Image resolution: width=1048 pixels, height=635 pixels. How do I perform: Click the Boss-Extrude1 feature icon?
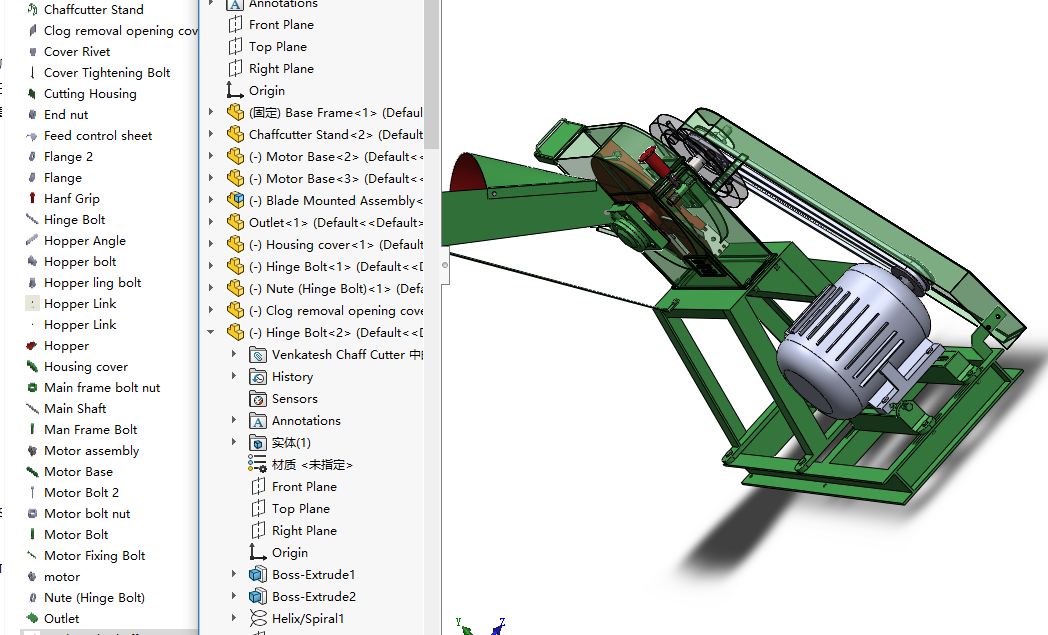click(x=258, y=574)
